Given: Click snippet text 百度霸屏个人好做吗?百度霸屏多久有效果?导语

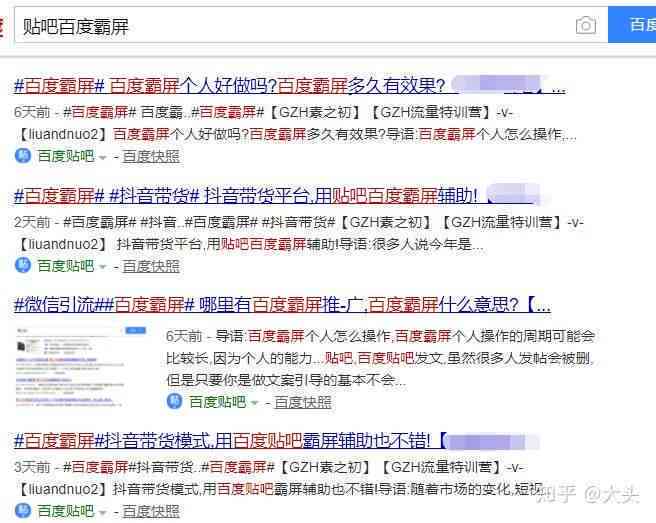Looking at the screenshot, I should 264,134.
